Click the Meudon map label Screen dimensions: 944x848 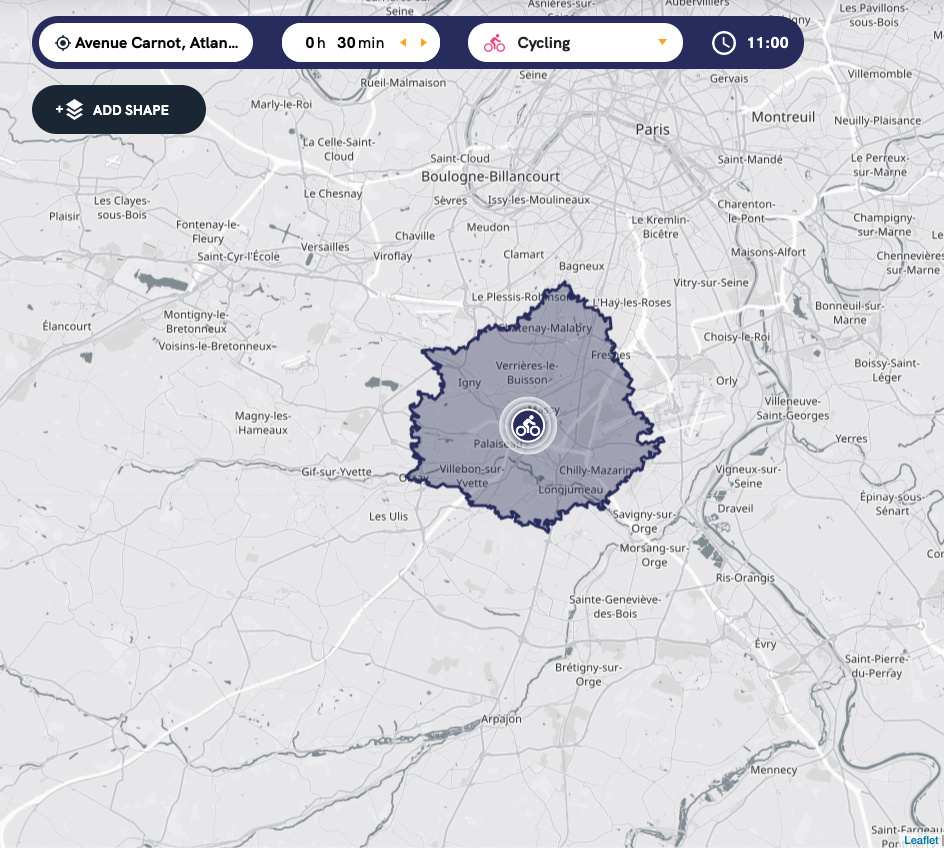(x=488, y=227)
